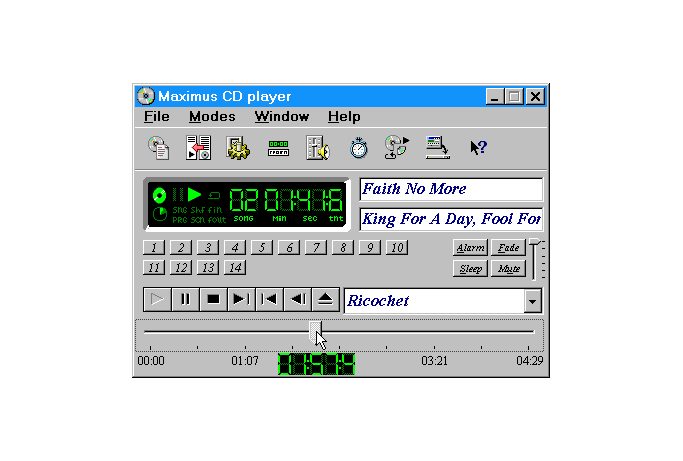Toggle the Fade button
Image resolution: width=683 pixels, height=461 pixels.
pos(508,247)
